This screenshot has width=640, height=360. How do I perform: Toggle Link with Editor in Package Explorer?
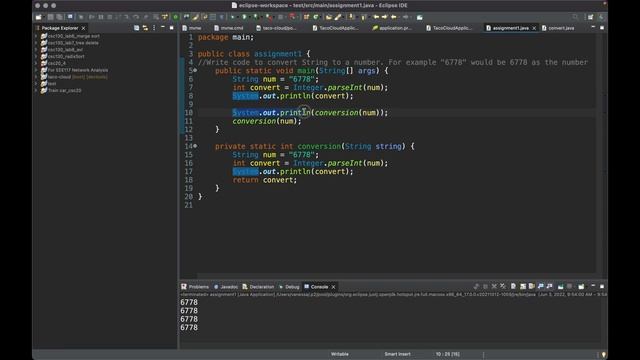point(145,28)
